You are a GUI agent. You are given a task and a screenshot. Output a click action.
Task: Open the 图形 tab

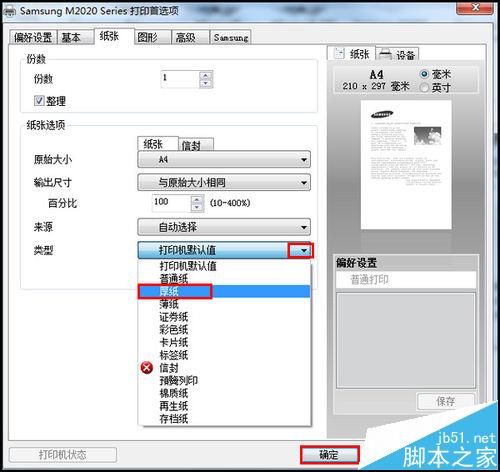[152, 37]
